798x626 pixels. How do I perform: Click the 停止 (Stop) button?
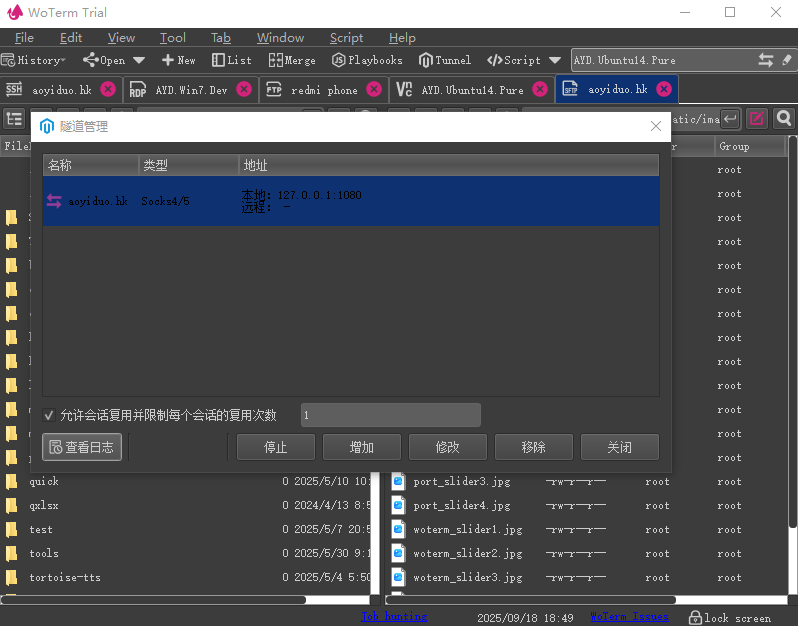click(x=276, y=447)
